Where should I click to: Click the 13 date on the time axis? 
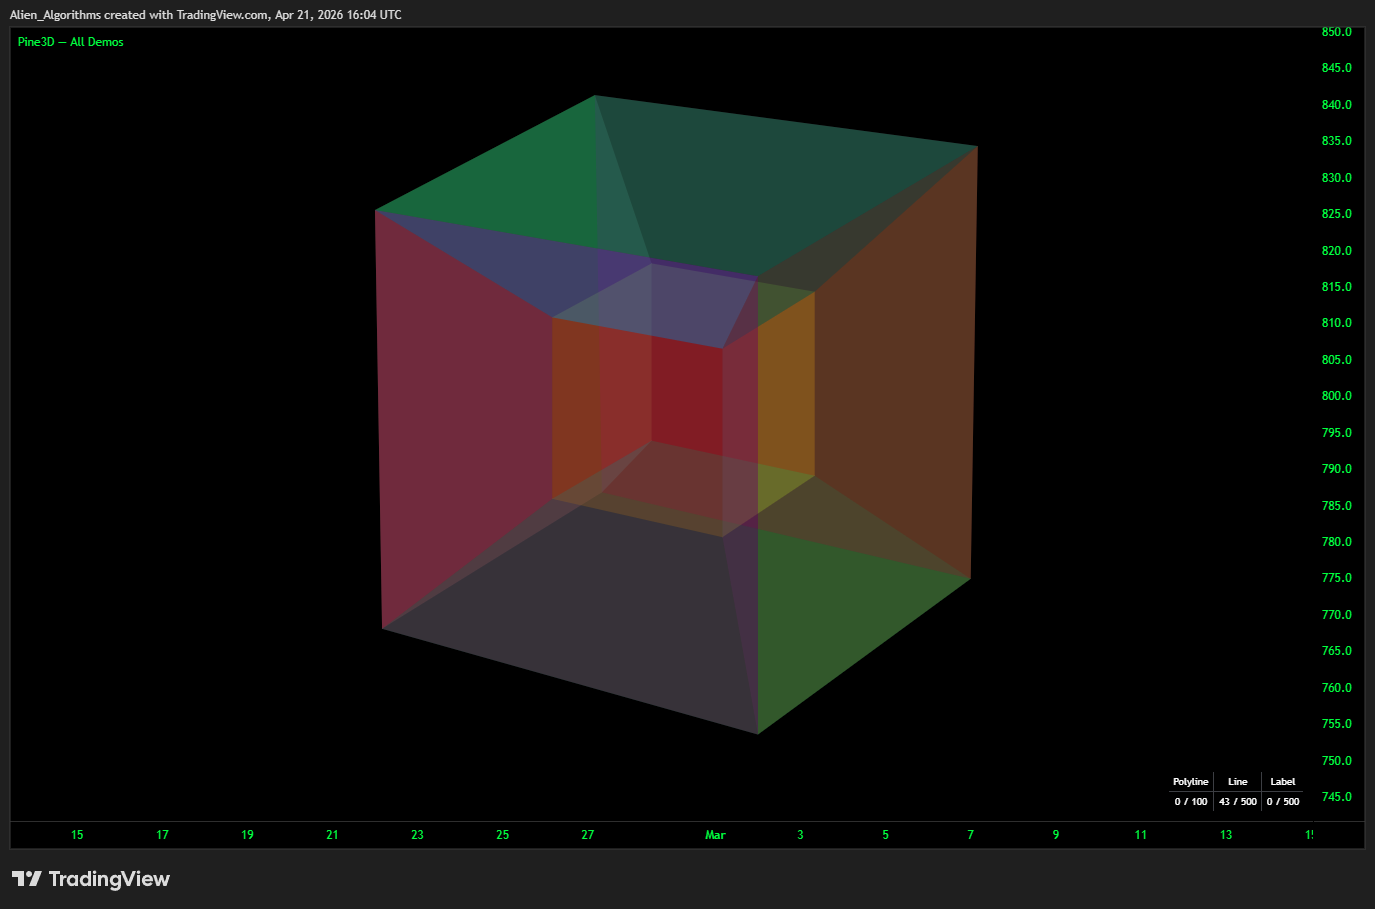click(1226, 835)
